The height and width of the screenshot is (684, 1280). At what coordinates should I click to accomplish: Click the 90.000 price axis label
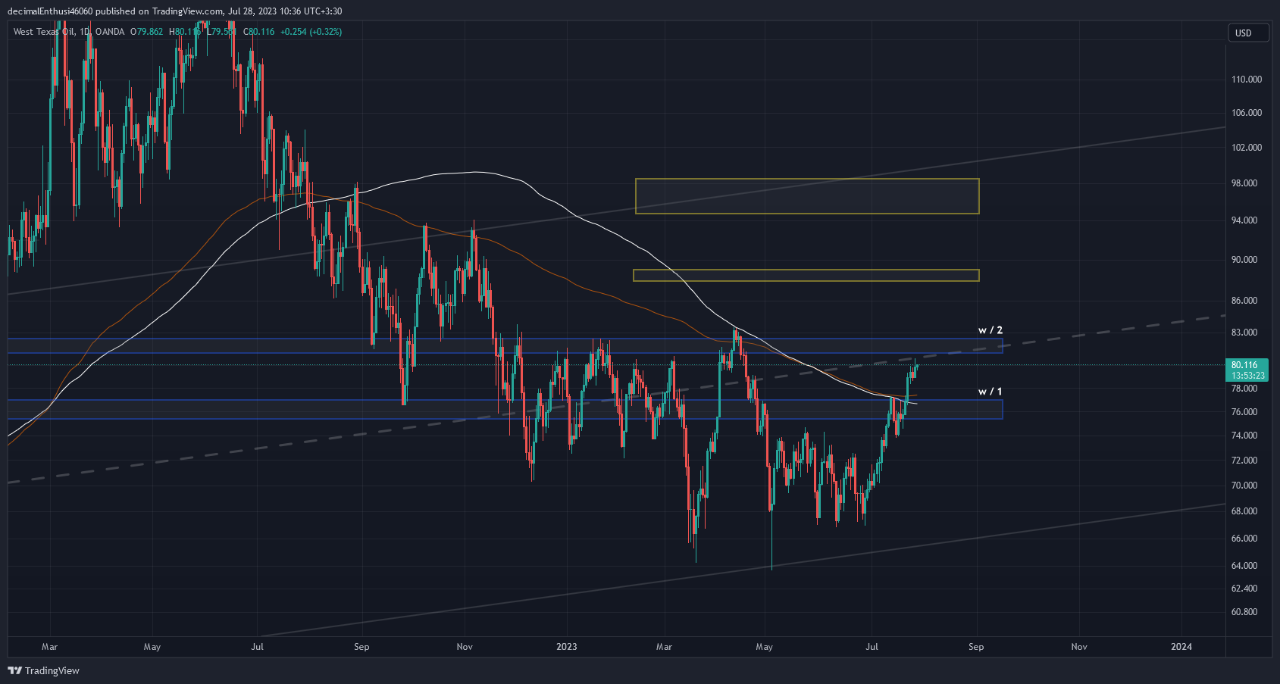1243,260
